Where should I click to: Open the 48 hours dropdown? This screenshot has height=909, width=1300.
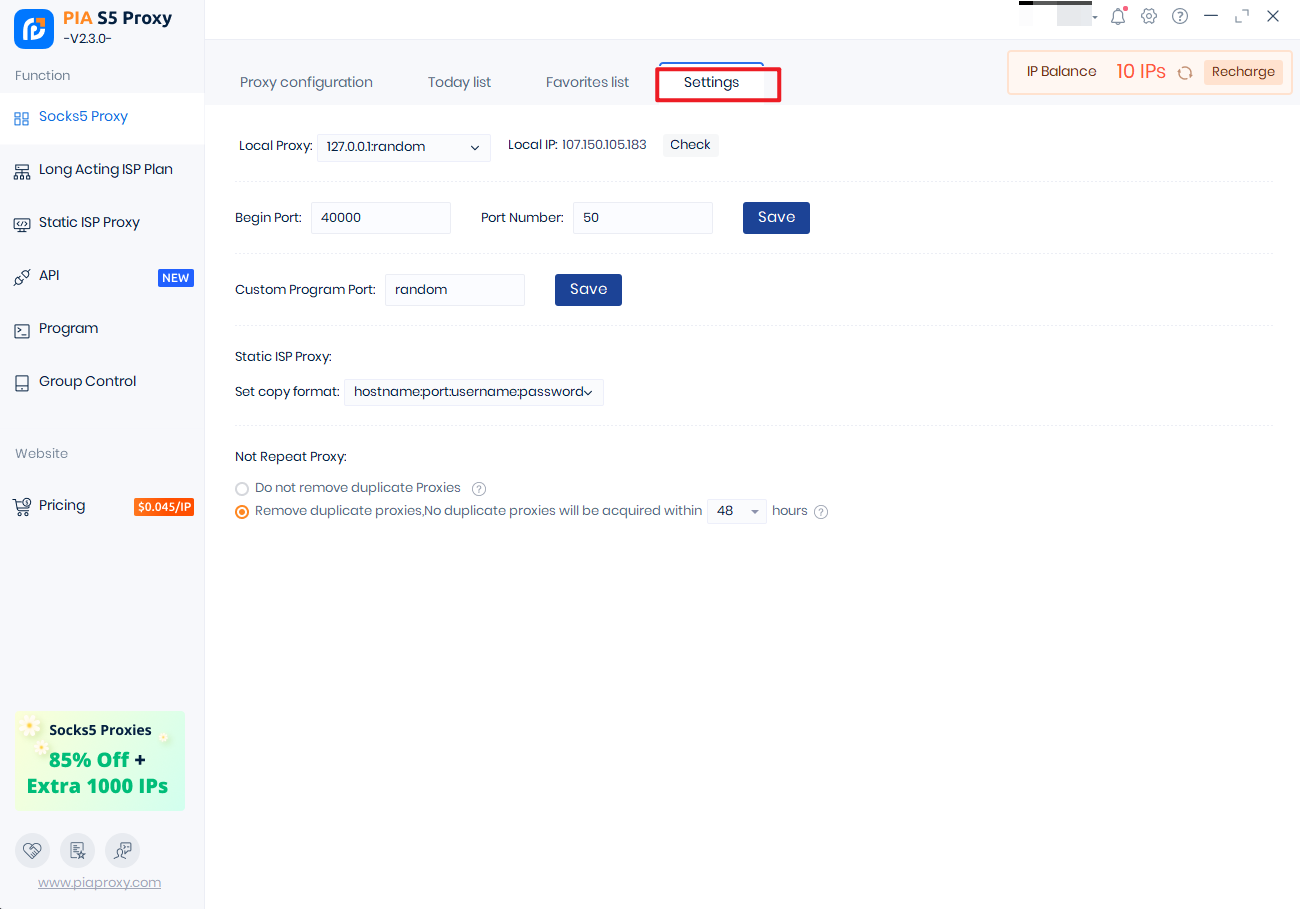pyautogui.click(x=736, y=511)
